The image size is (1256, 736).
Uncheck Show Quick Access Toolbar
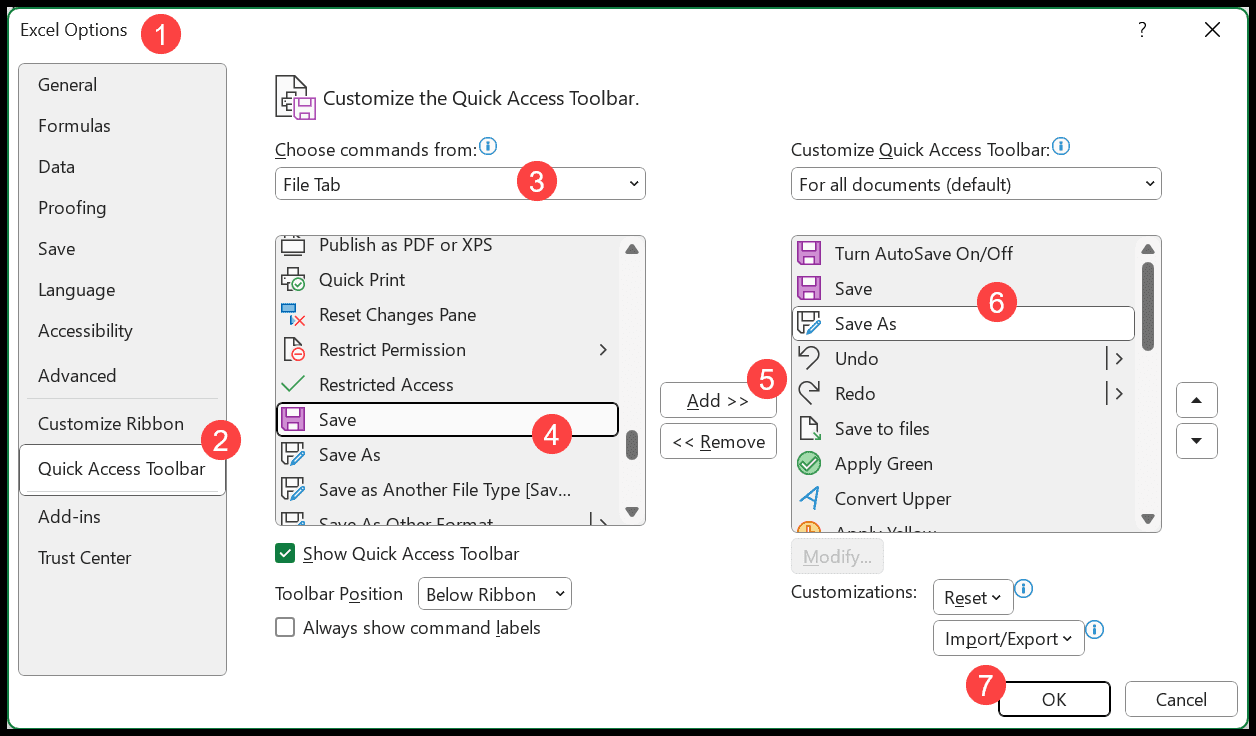(x=285, y=554)
